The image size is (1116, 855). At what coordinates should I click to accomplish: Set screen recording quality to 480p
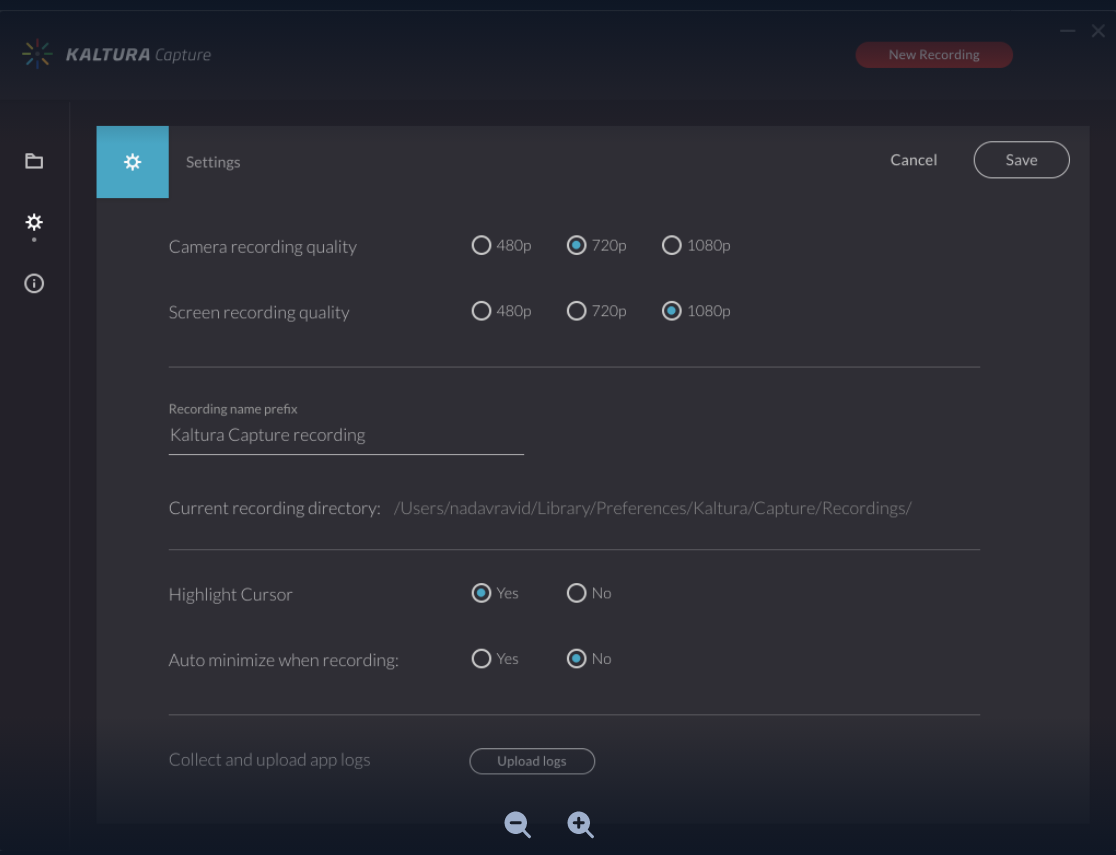[481, 311]
